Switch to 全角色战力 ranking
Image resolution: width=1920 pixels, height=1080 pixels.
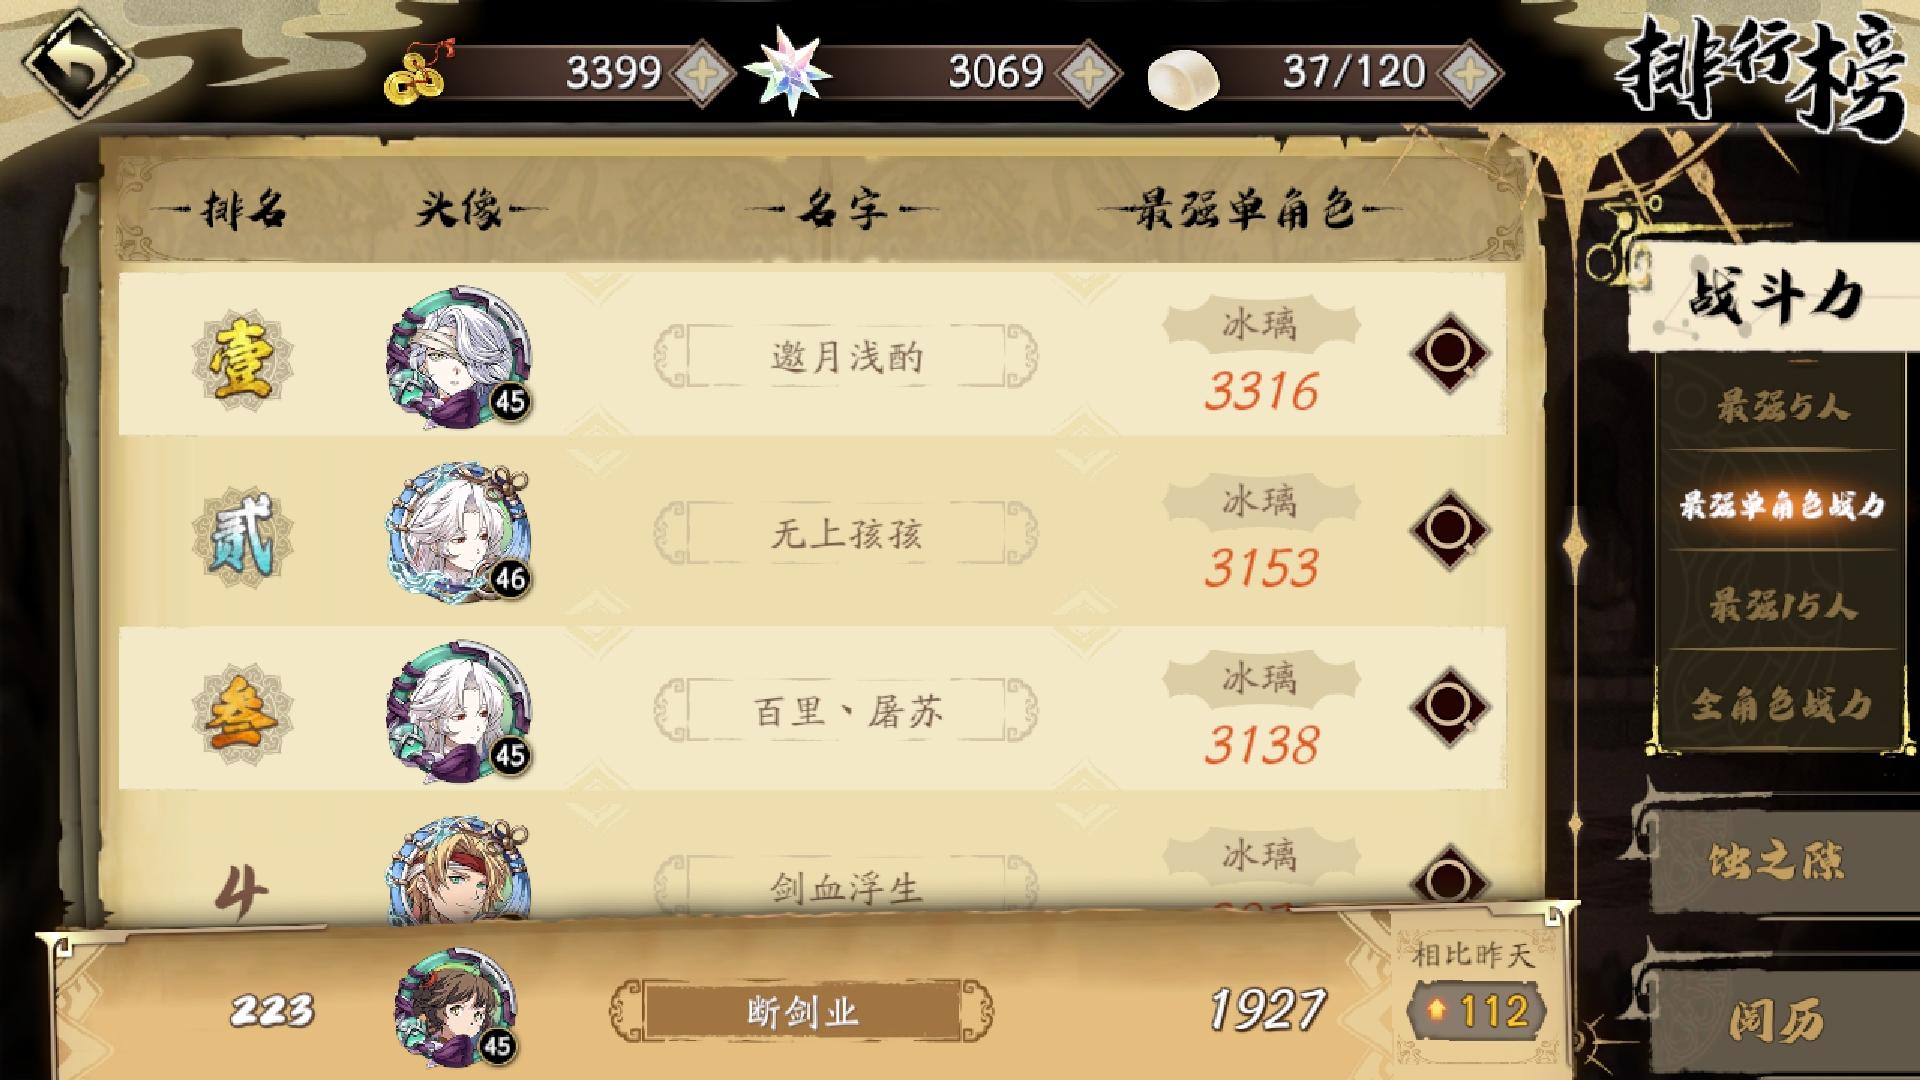[1782, 705]
